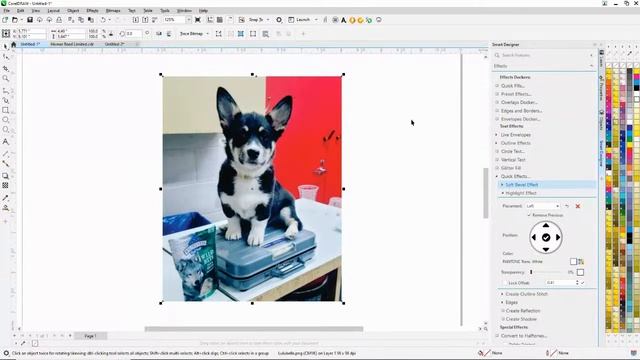Click the Save disk icon
640x360 pixels.
click(30, 20)
